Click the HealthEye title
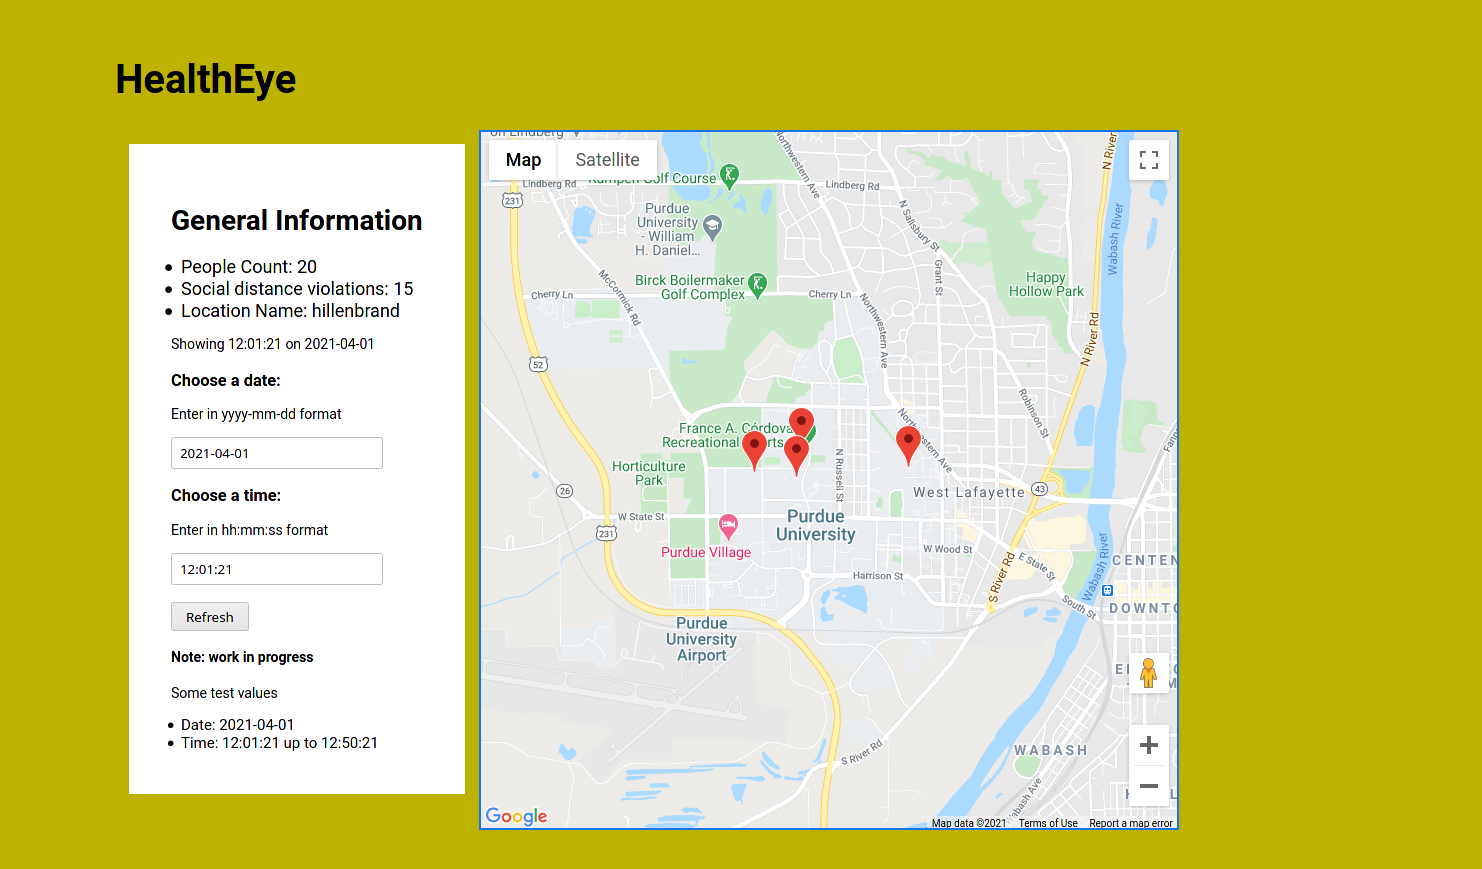Image resolution: width=1482 pixels, height=869 pixels. coord(206,79)
